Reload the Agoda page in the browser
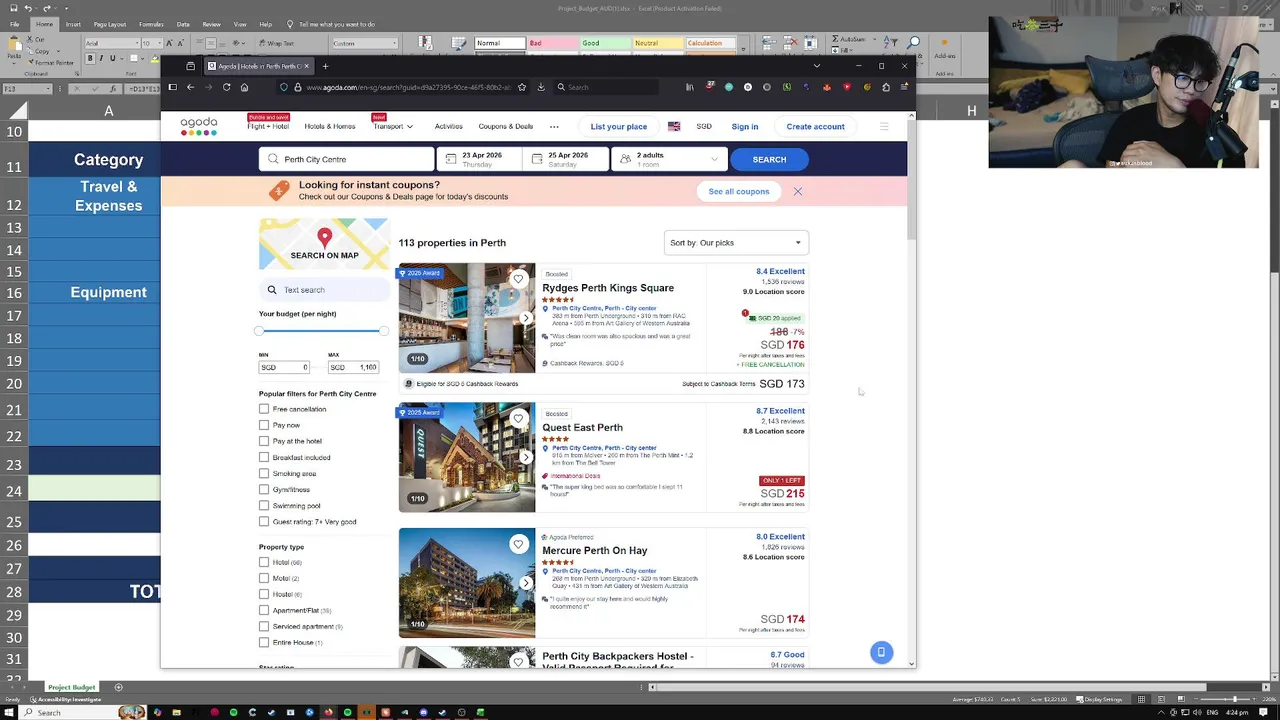The image size is (1280, 720). pos(226,87)
